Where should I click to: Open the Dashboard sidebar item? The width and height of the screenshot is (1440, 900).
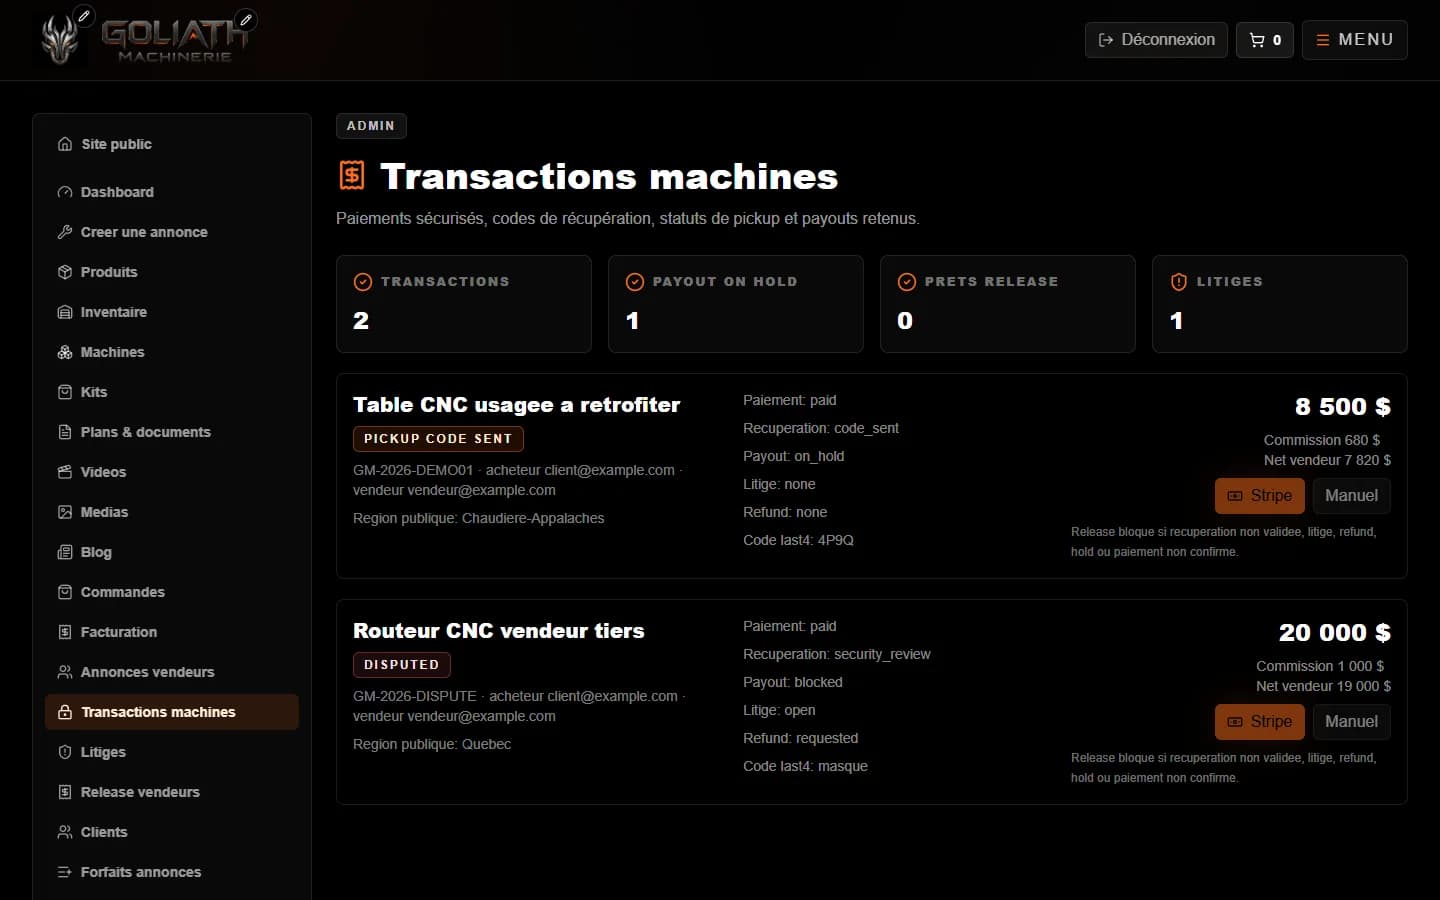(172, 192)
